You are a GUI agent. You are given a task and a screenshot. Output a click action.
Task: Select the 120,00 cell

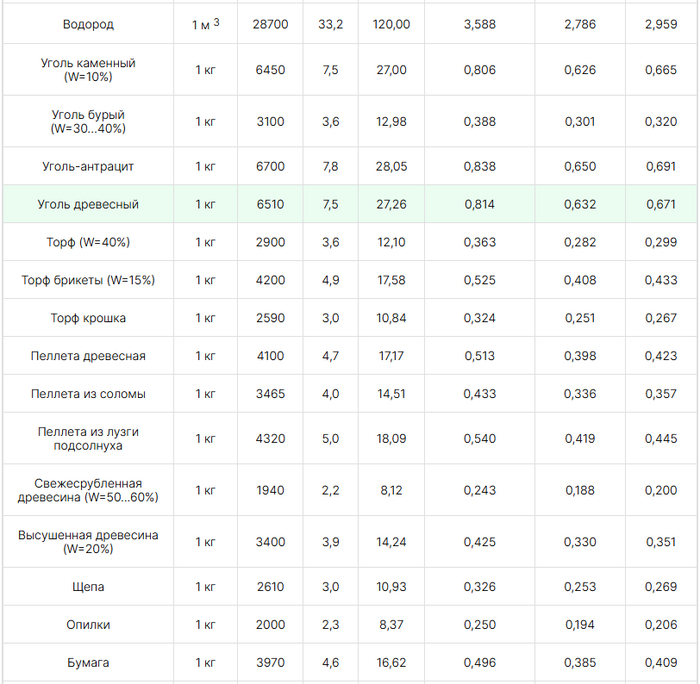click(x=391, y=24)
